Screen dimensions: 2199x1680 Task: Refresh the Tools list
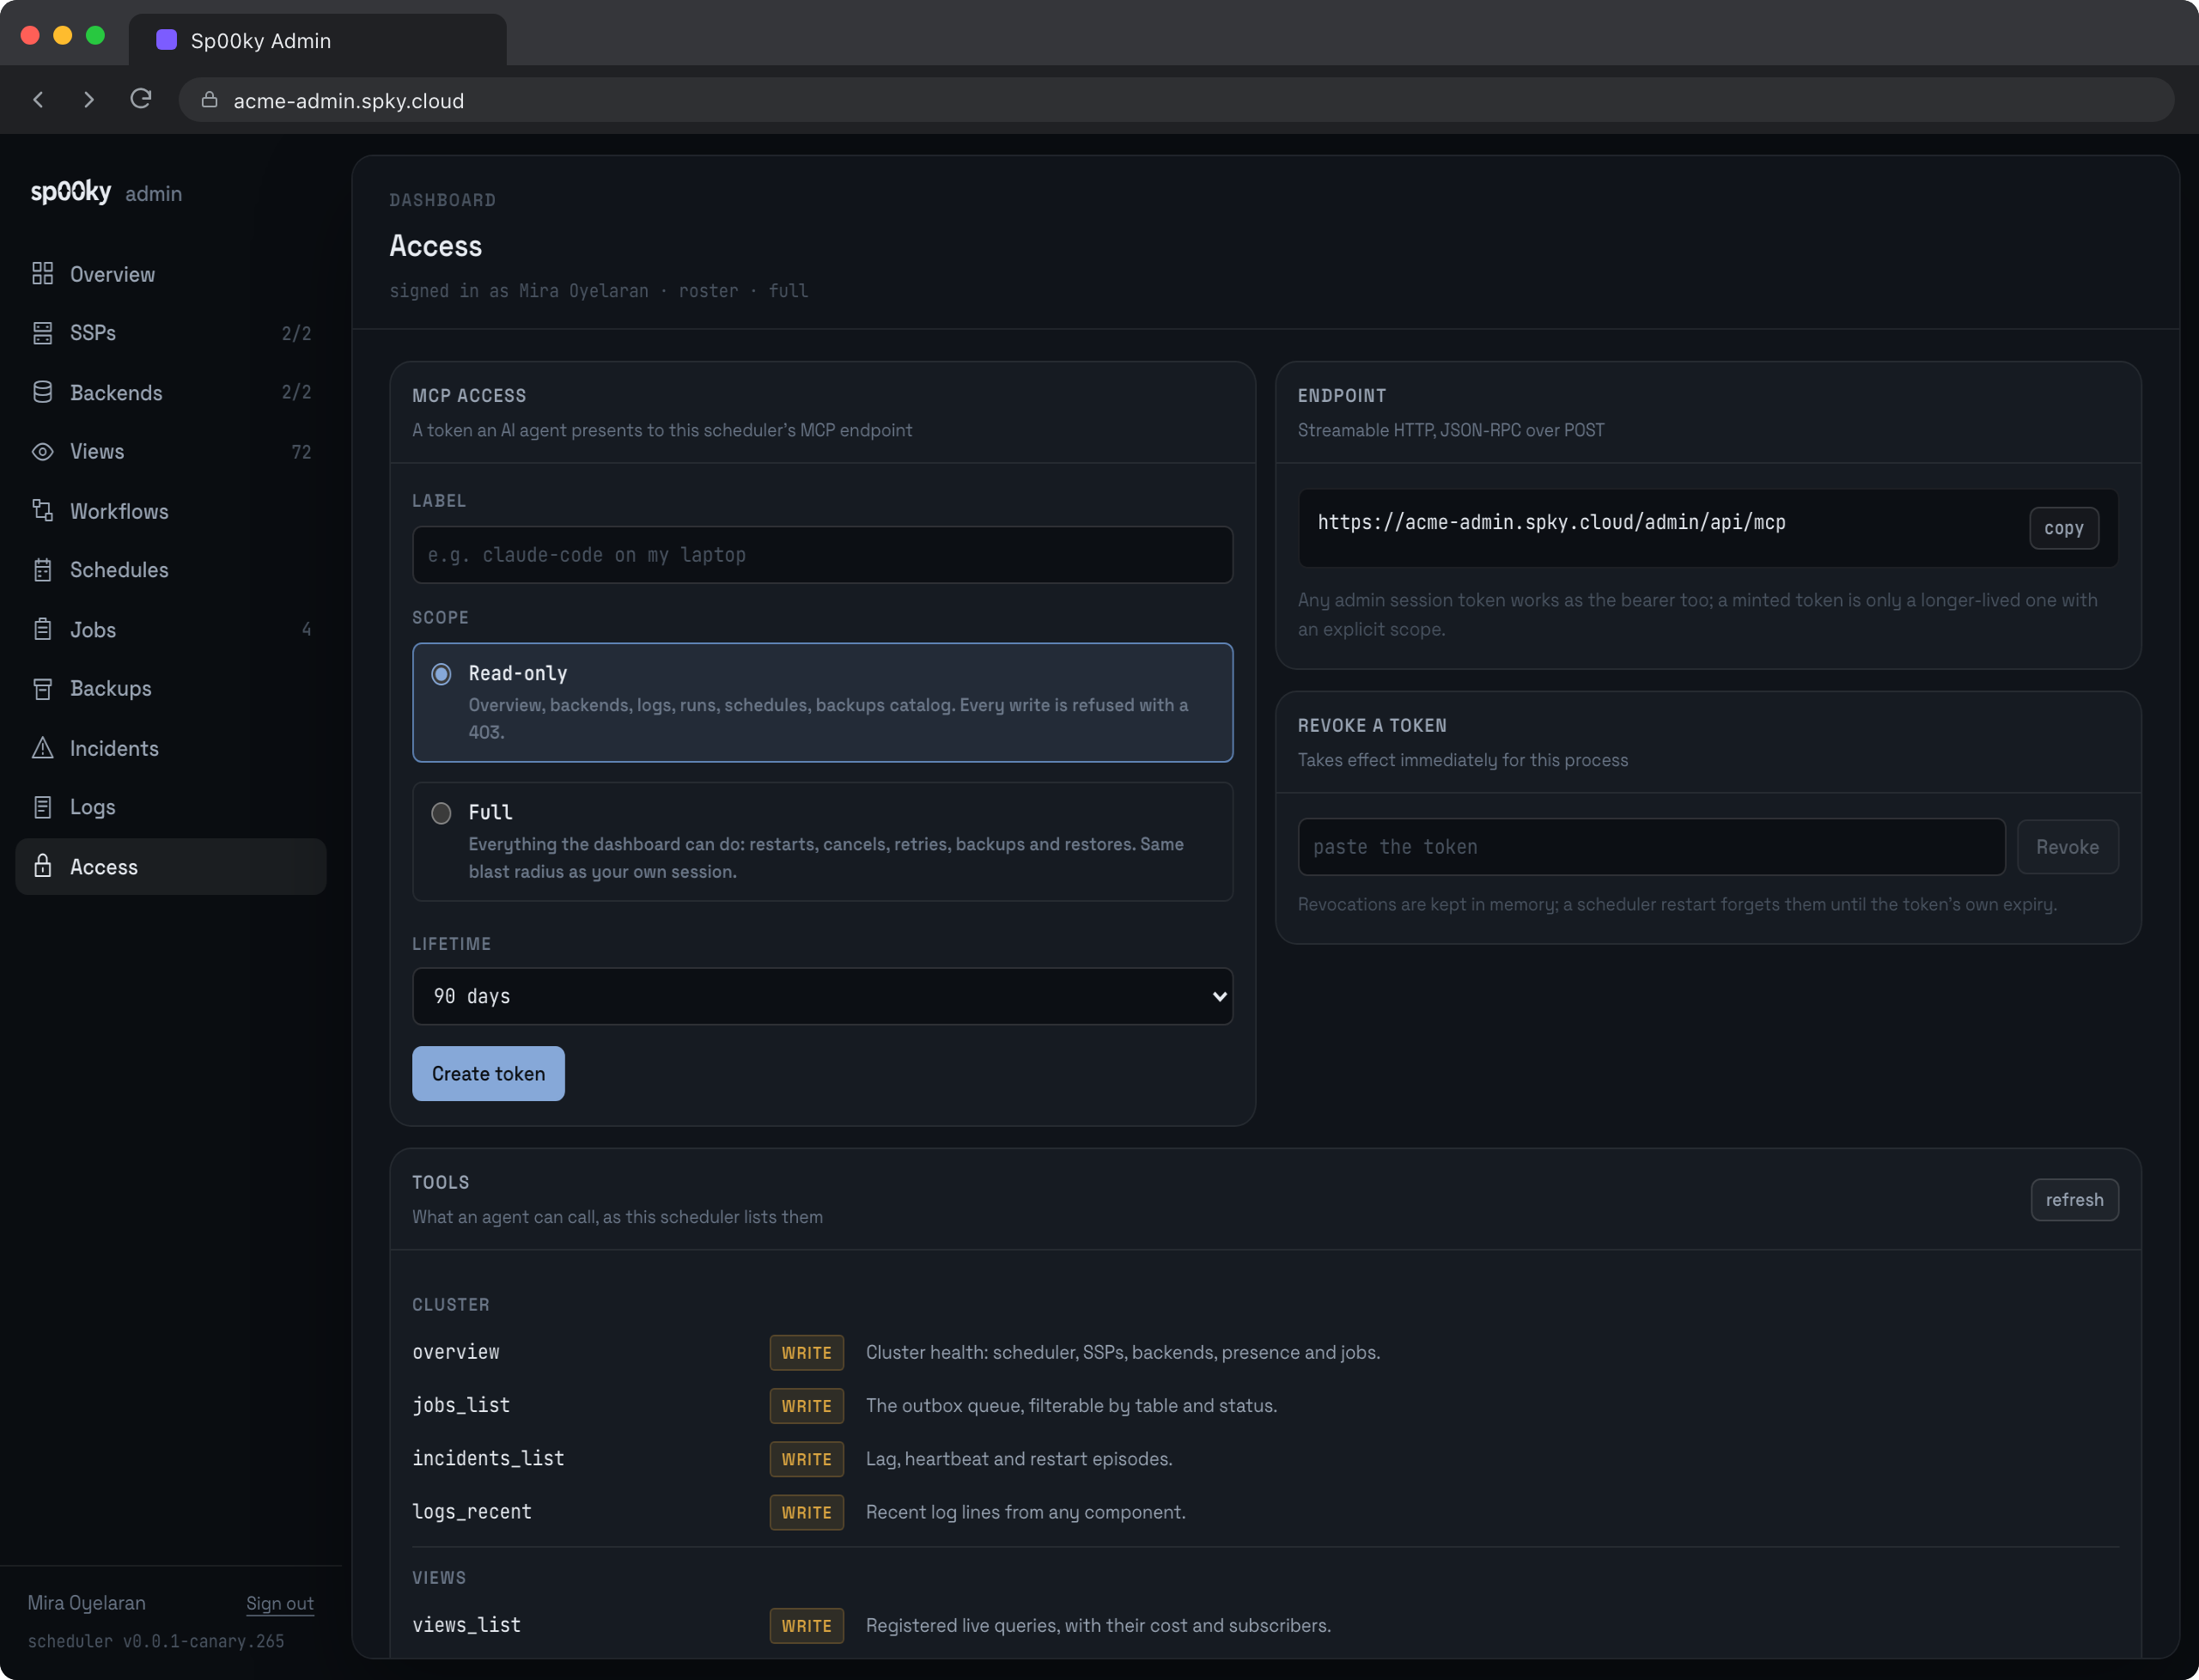tap(2074, 1200)
